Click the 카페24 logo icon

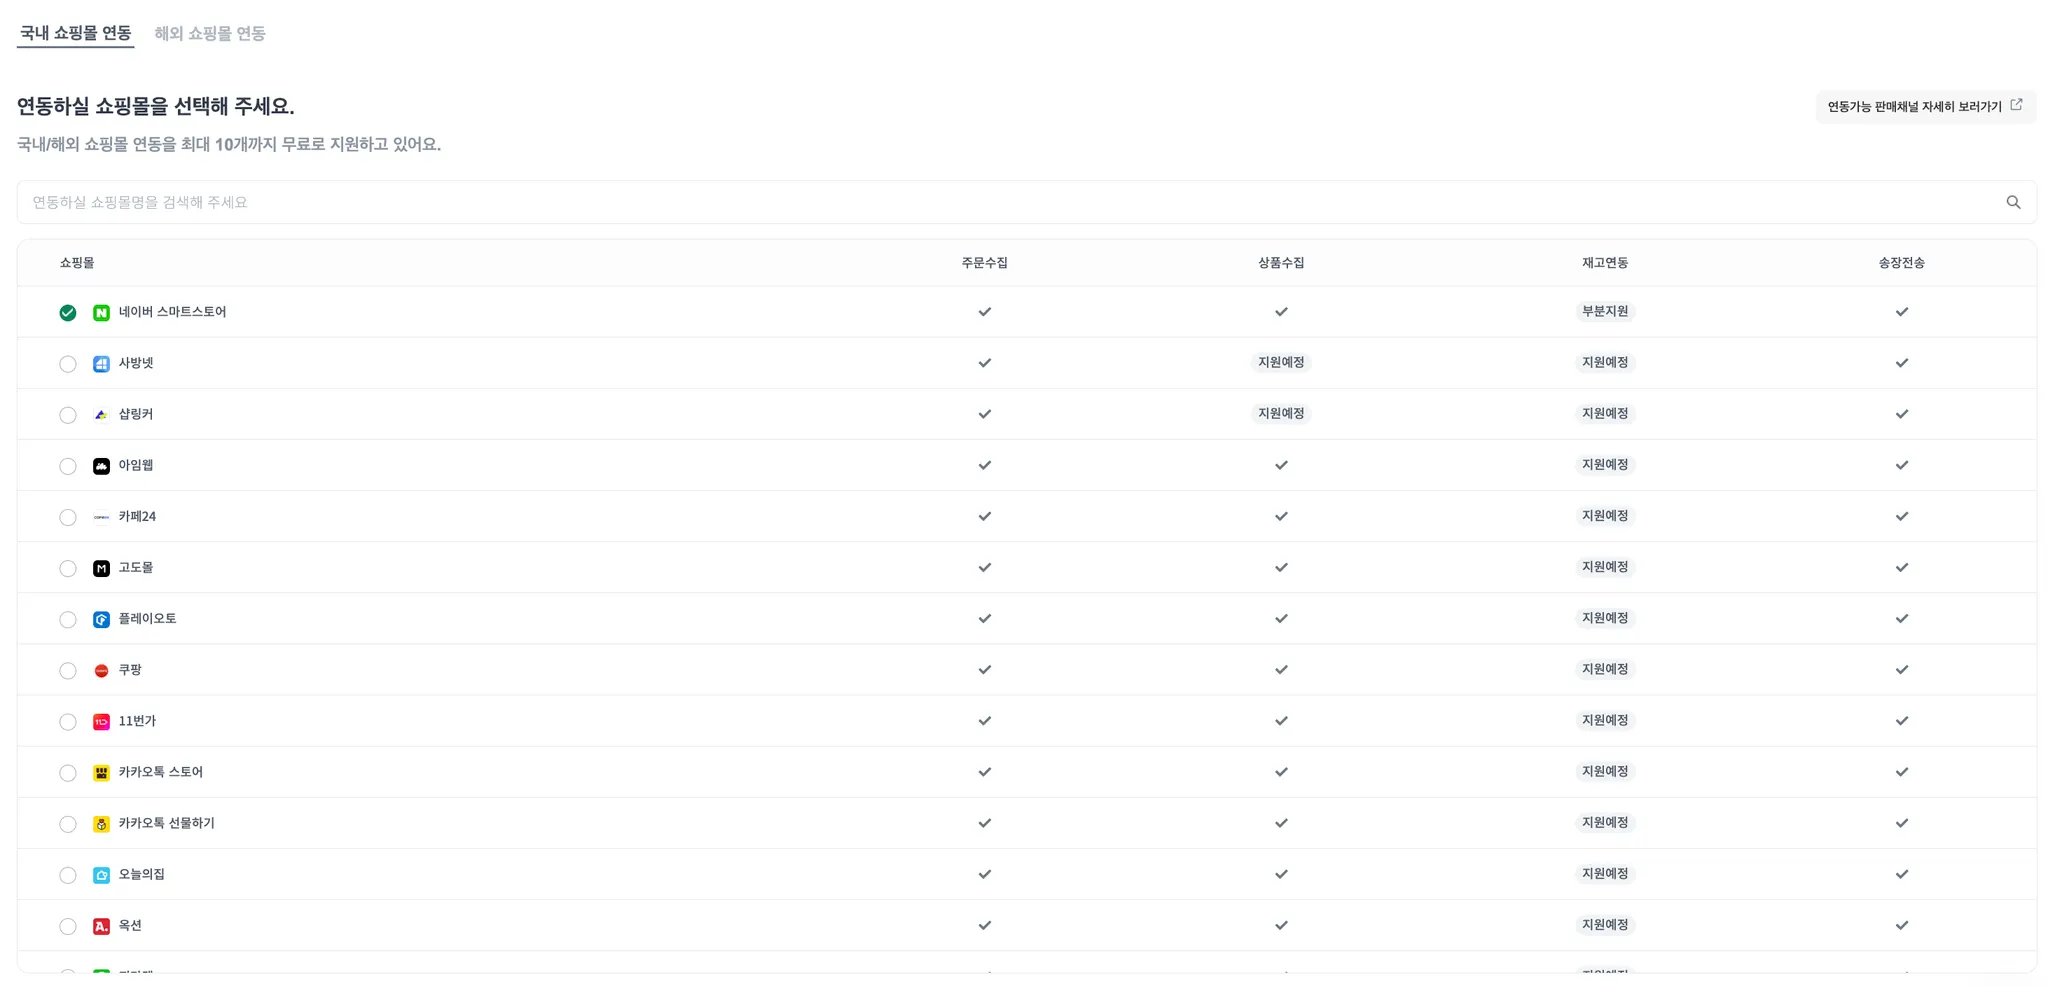[x=101, y=517]
